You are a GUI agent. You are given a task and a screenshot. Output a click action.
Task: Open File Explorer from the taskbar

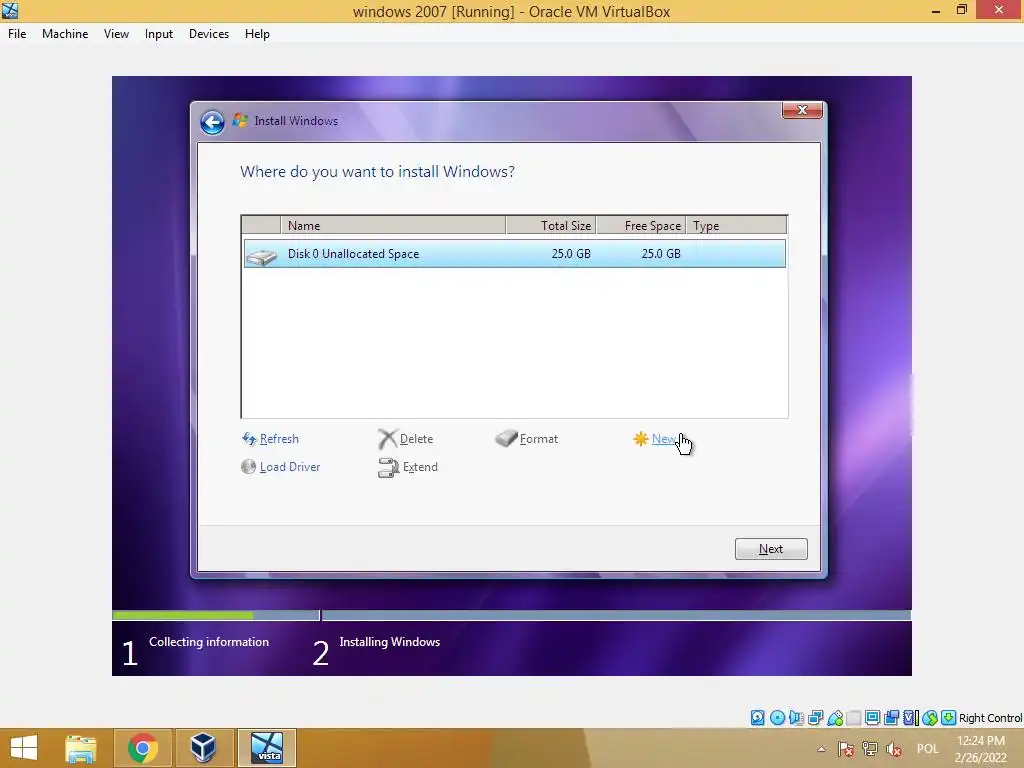(x=81, y=748)
